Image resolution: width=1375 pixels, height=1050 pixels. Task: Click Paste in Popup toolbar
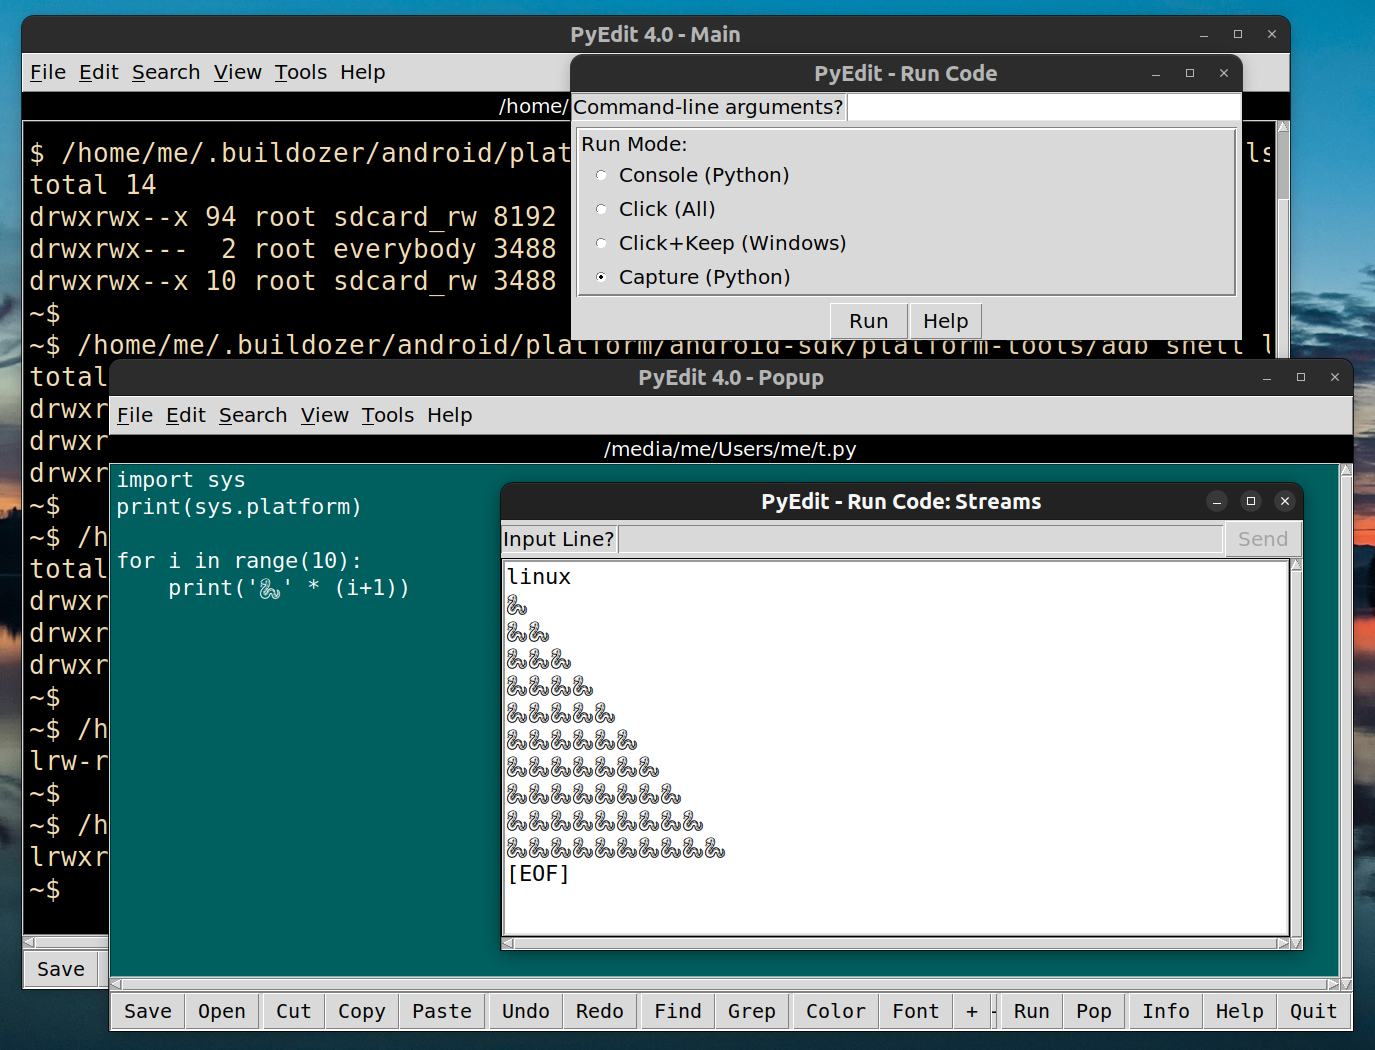(x=442, y=1011)
